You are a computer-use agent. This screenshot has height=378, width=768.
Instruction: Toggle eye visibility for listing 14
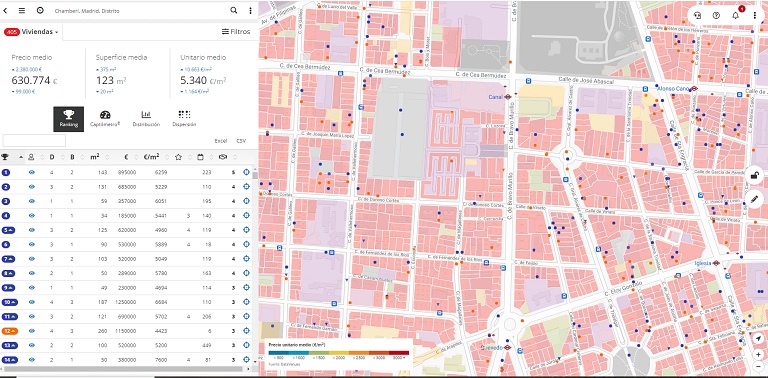click(x=32, y=360)
